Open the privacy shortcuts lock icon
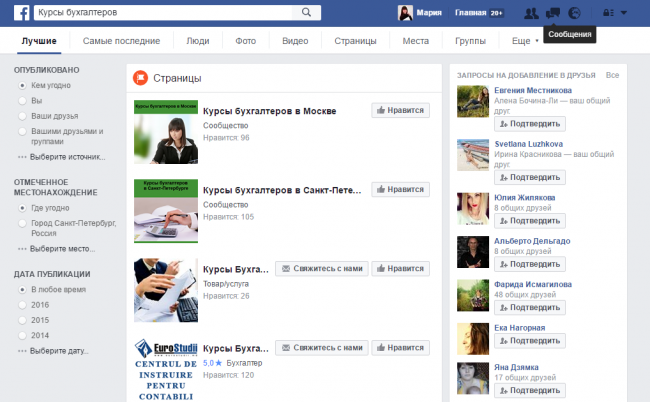Screen dimensions: 650x402 point(608,13)
